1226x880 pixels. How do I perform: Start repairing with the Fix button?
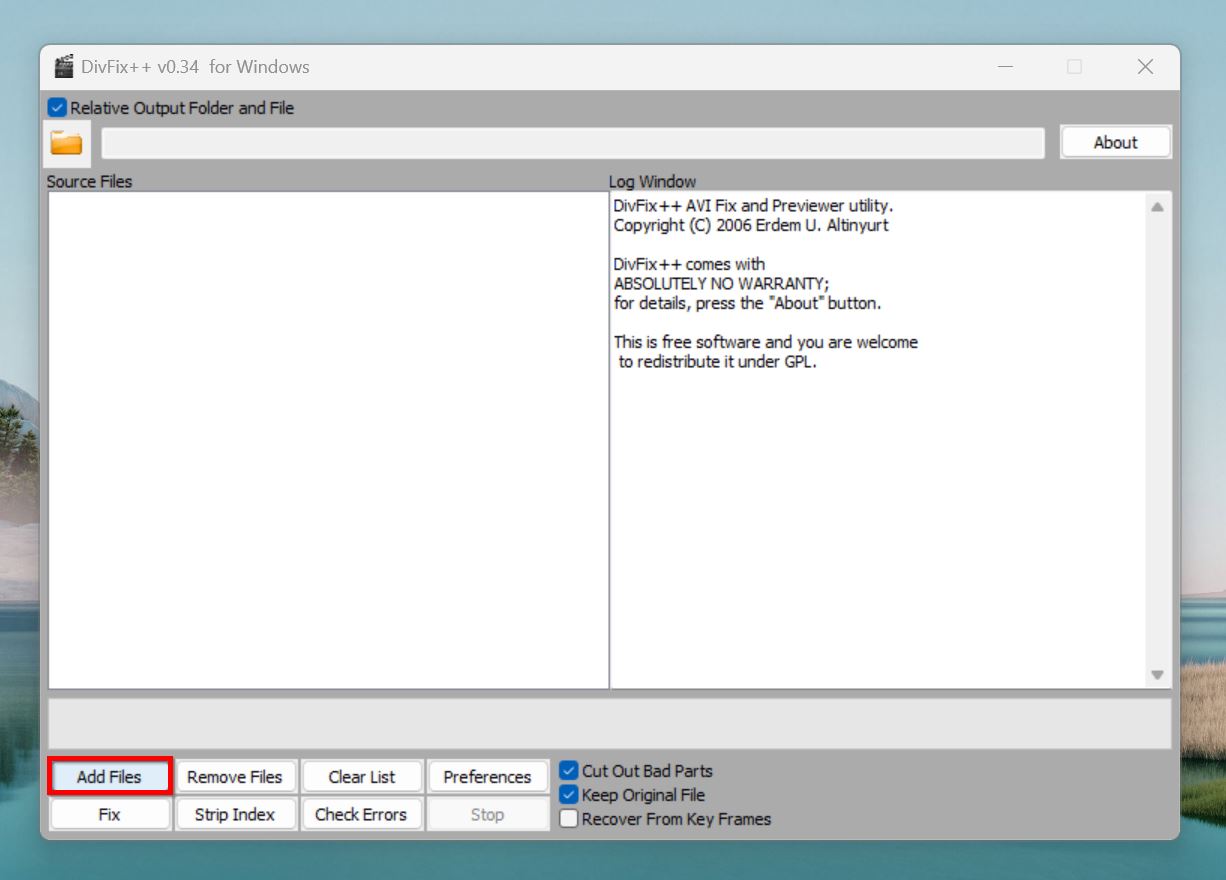pyautogui.click(x=109, y=814)
